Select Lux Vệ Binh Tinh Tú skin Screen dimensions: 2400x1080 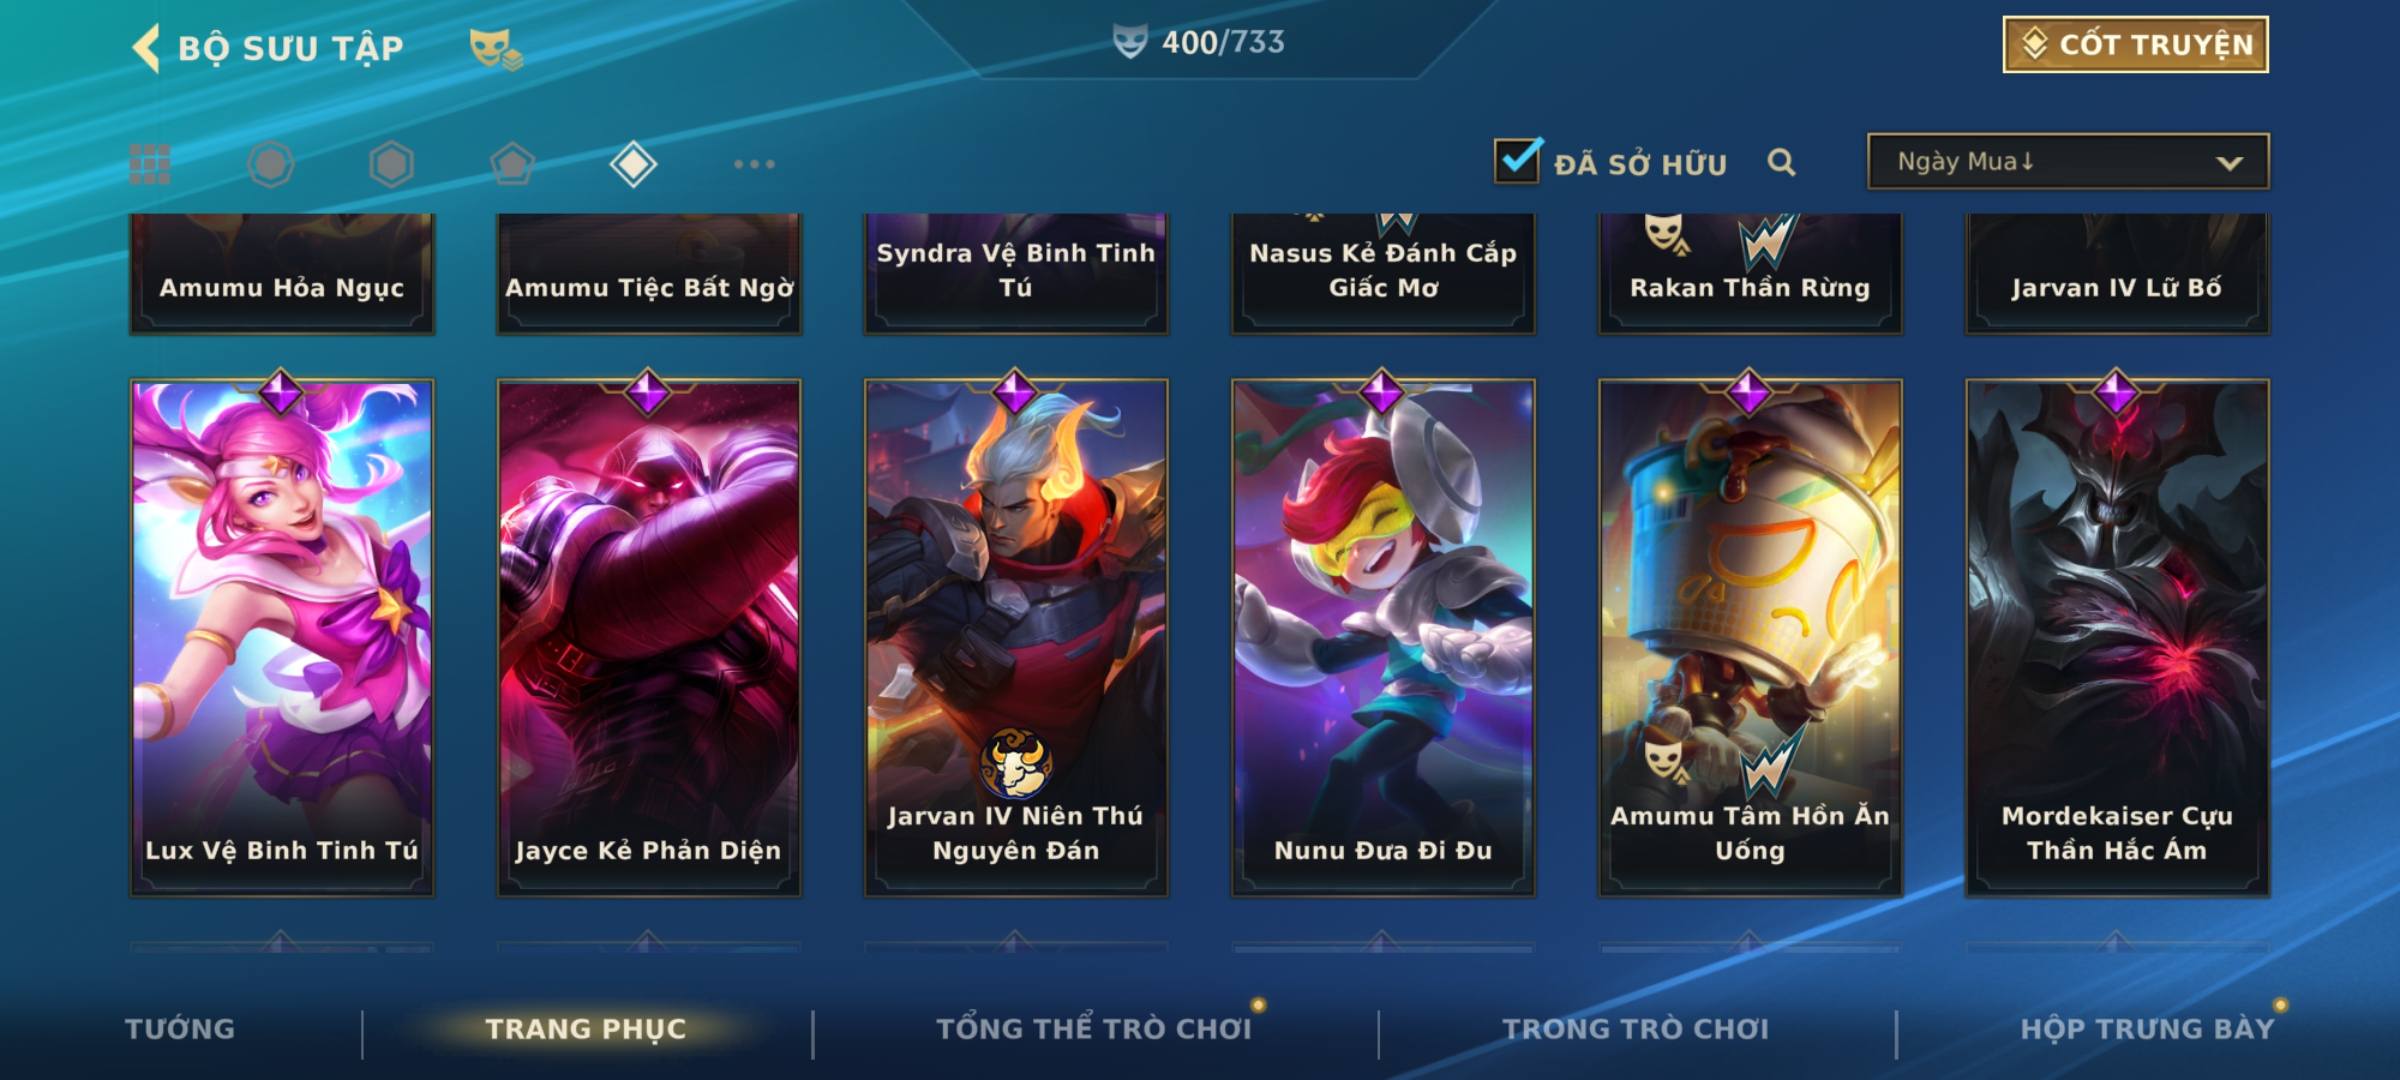(x=282, y=637)
